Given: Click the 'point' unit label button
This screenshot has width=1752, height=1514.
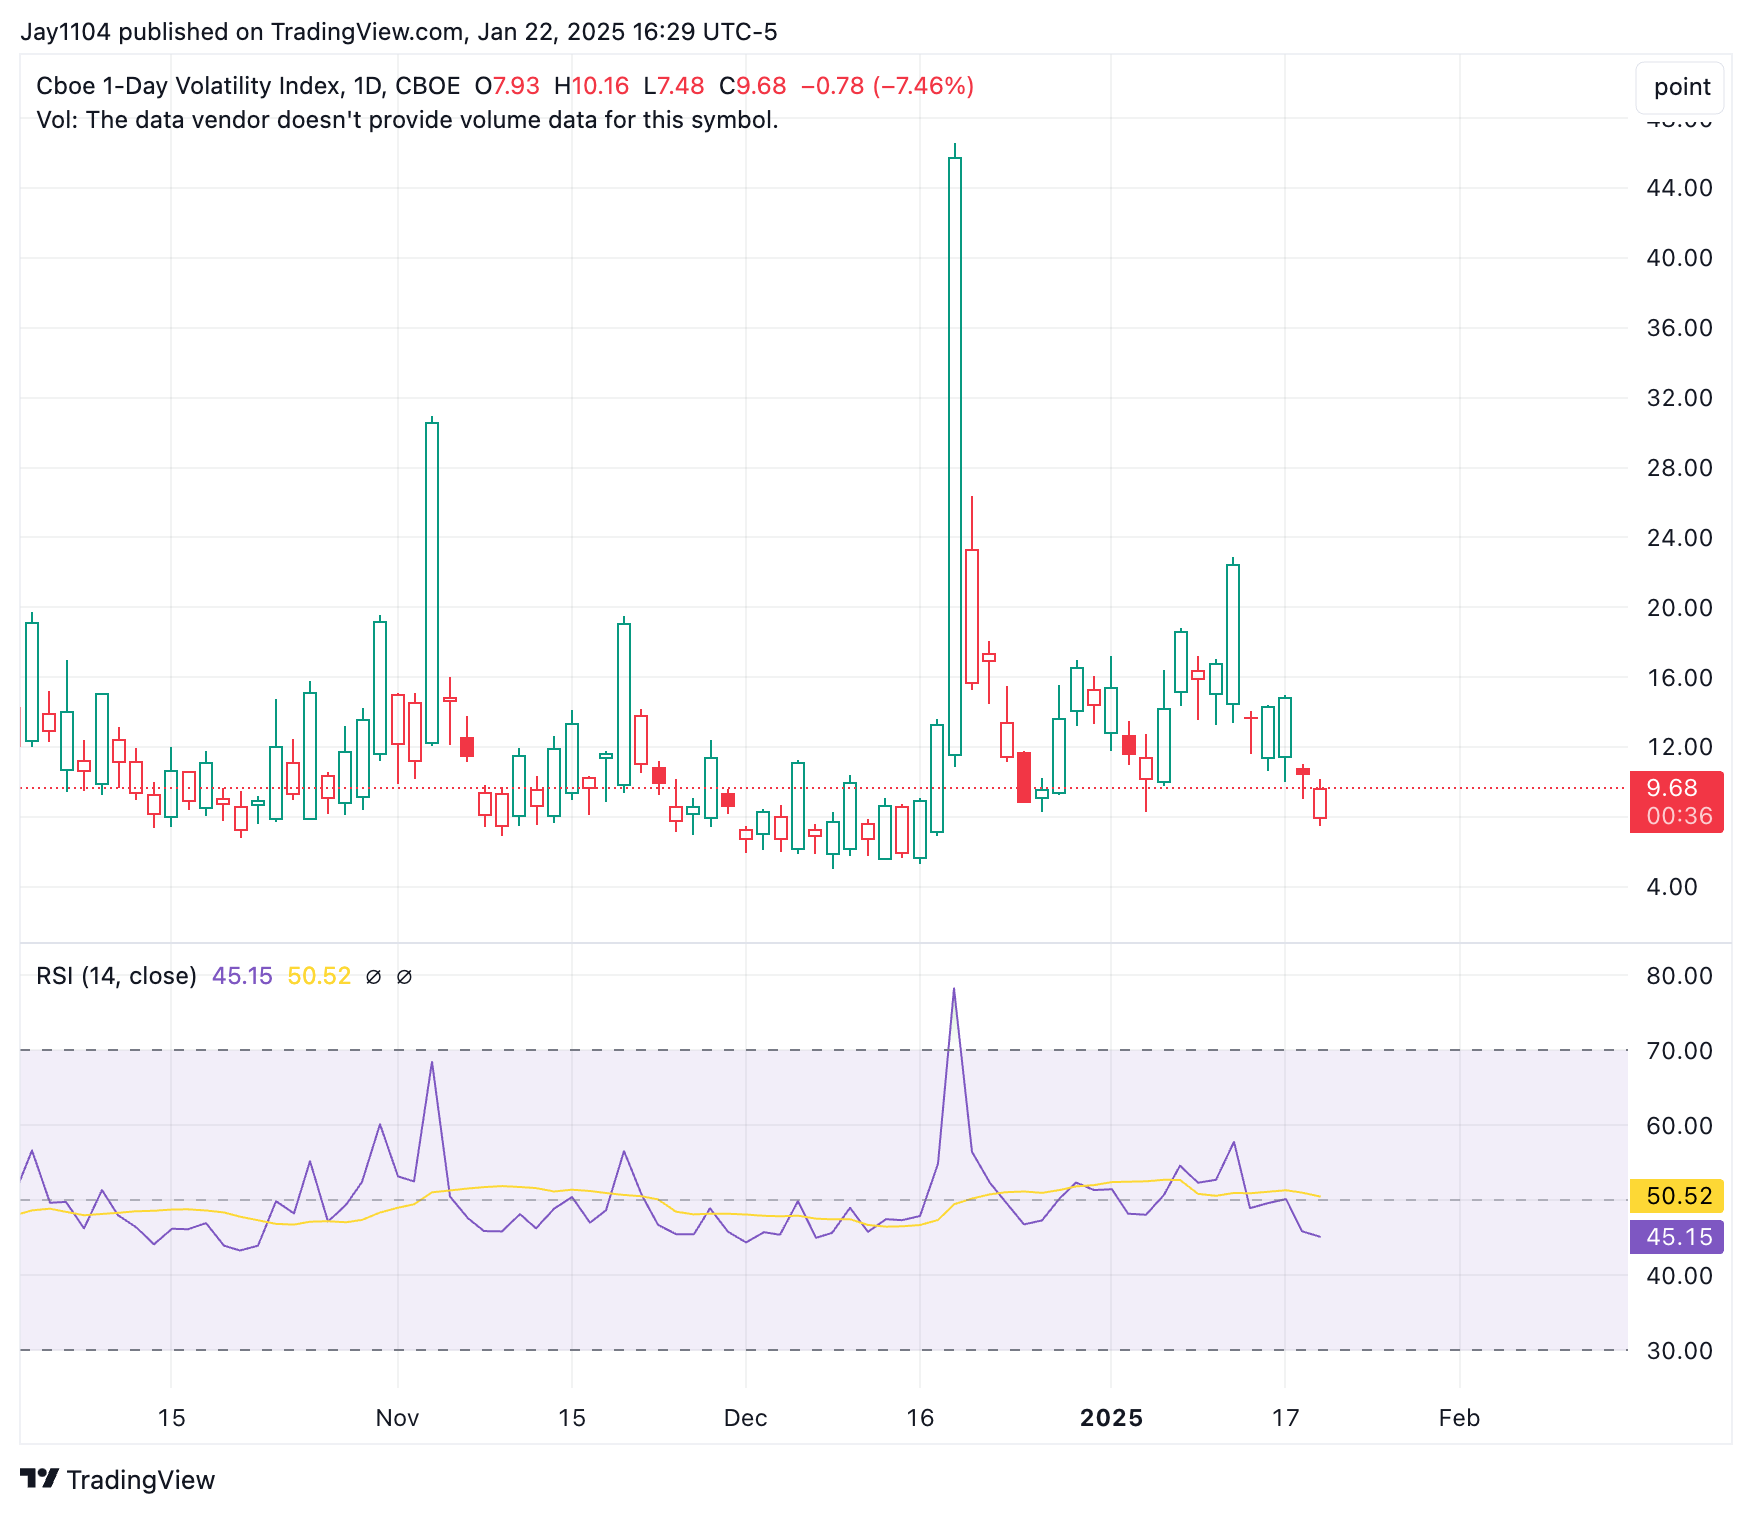Looking at the screenshot, I should coord(1682,87).
